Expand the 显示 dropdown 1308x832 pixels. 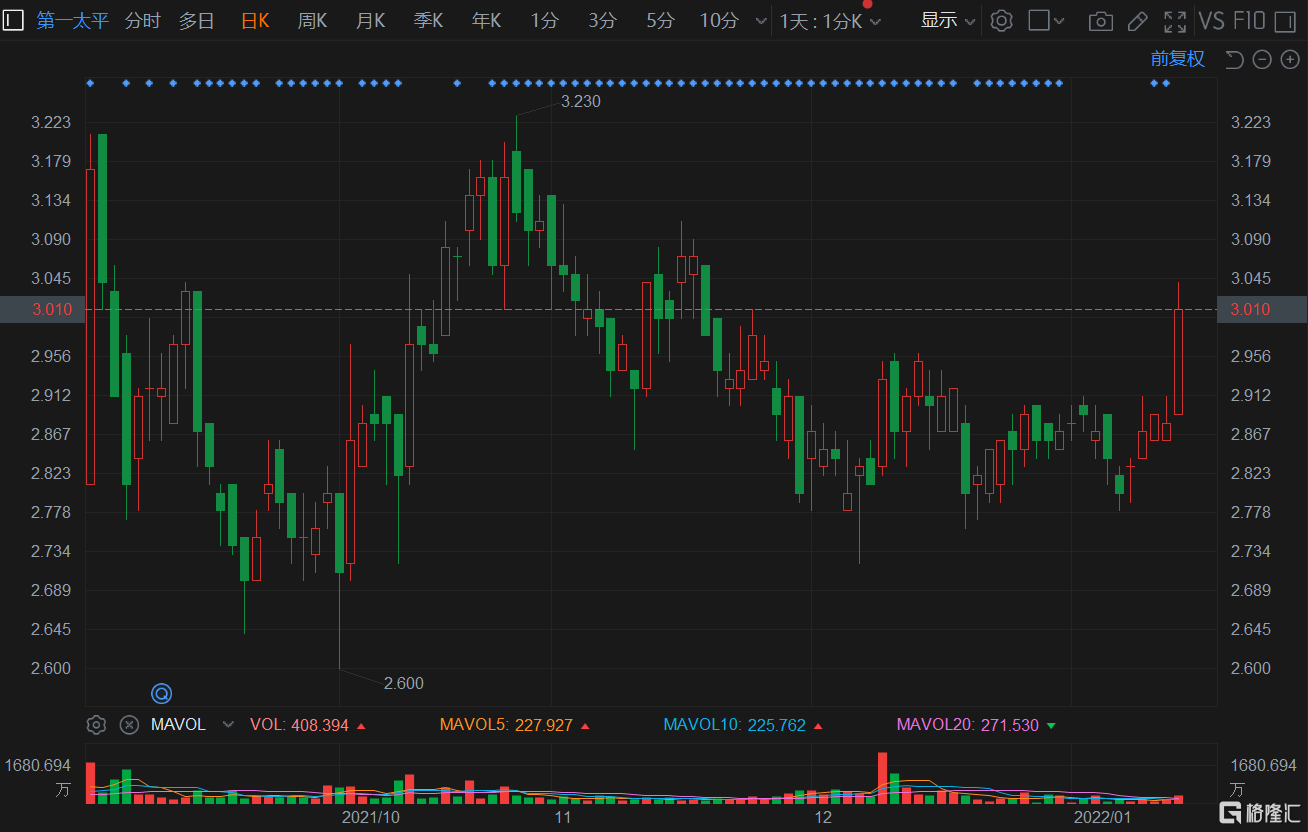pos(947,21)
